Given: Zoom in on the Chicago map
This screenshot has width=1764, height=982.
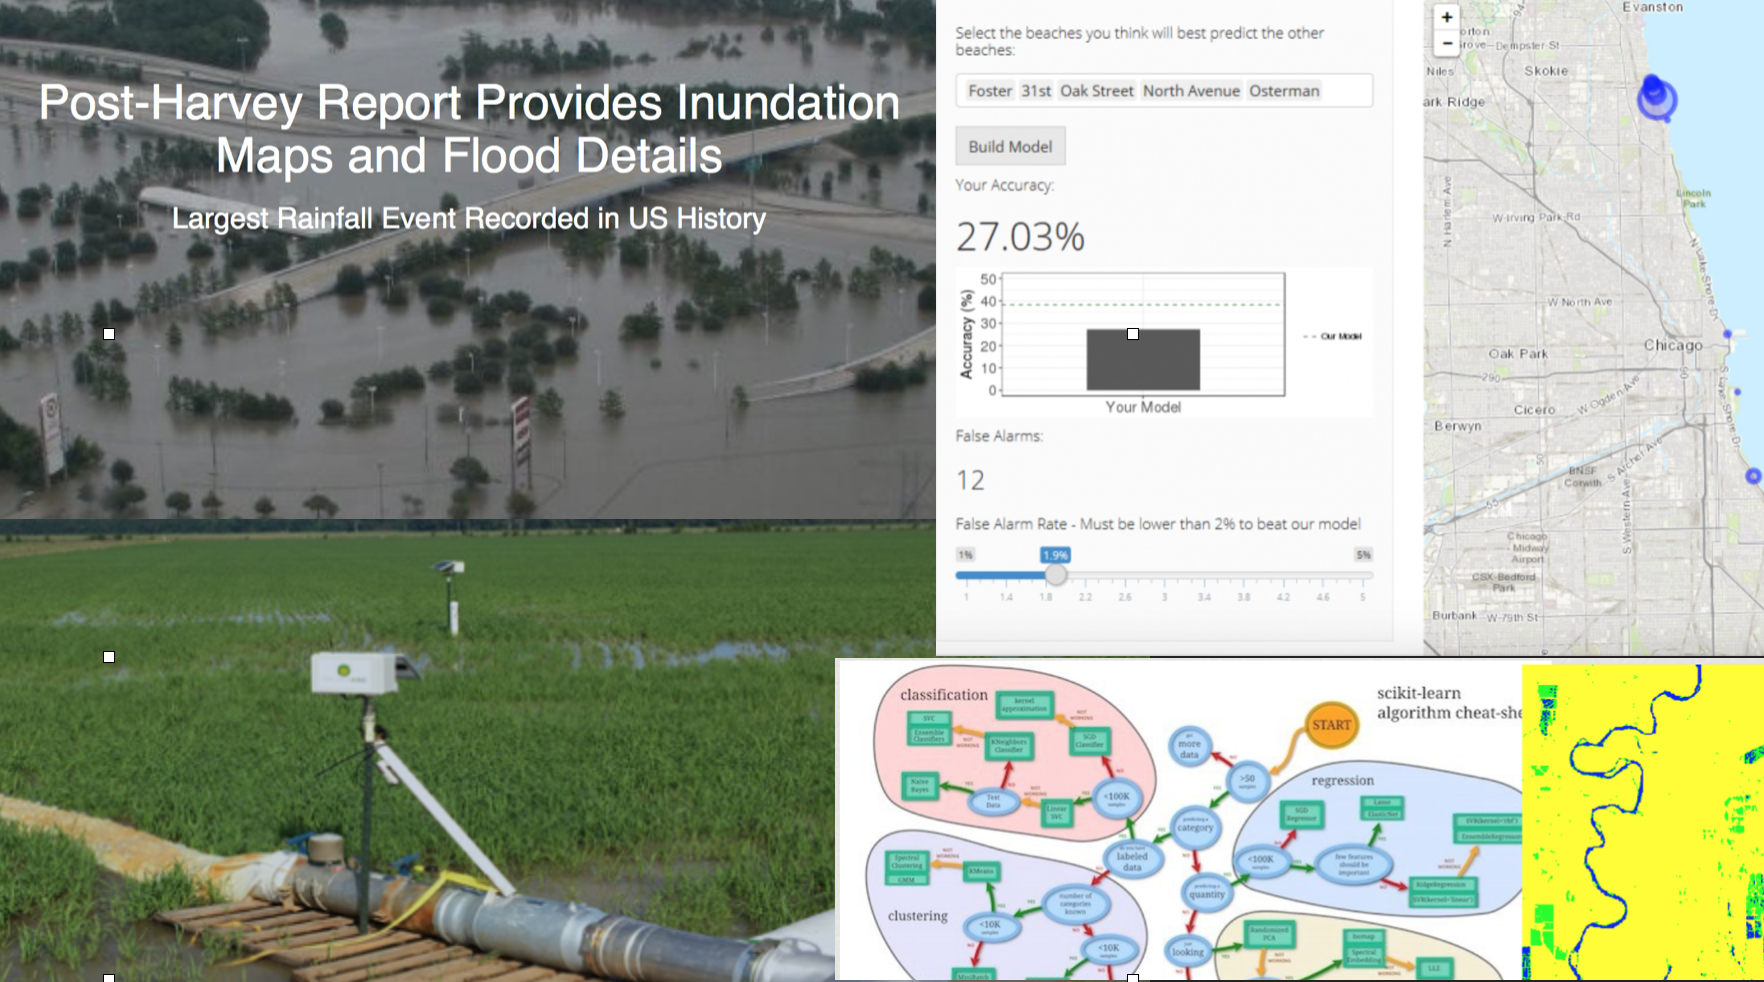Looking at the screenshot, I should 1446,17.
